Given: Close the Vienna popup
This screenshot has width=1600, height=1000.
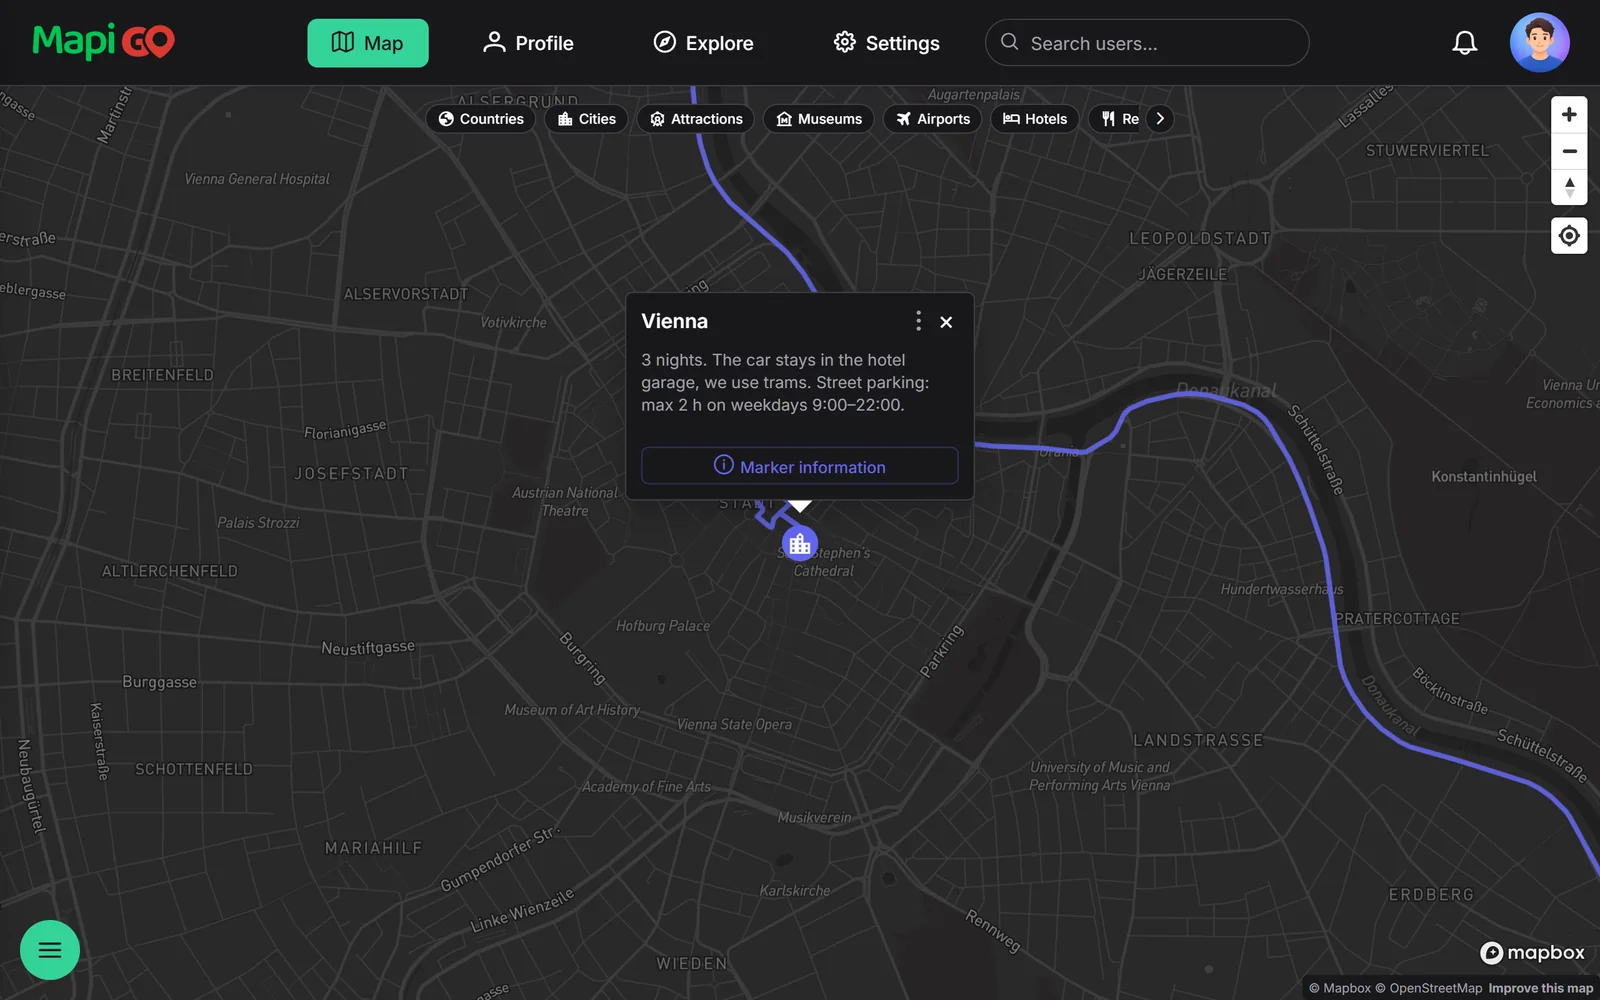Looking at the screenshot, I should point(946,322).
